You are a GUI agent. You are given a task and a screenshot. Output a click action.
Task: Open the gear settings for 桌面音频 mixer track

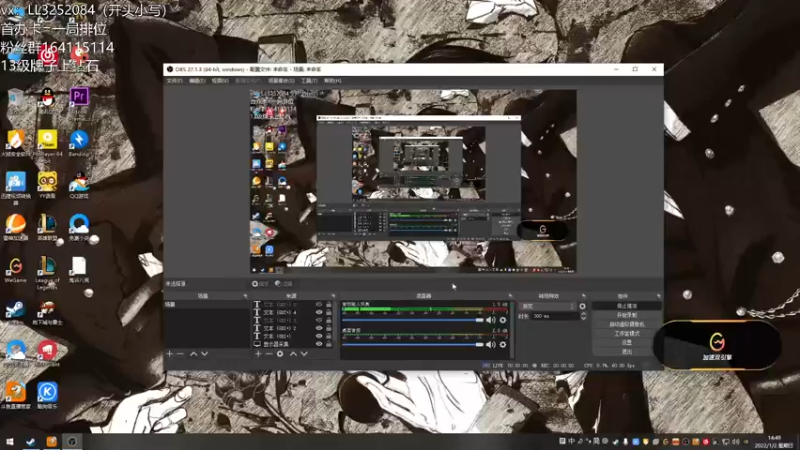pyautogui.click(x=503, y=344)
